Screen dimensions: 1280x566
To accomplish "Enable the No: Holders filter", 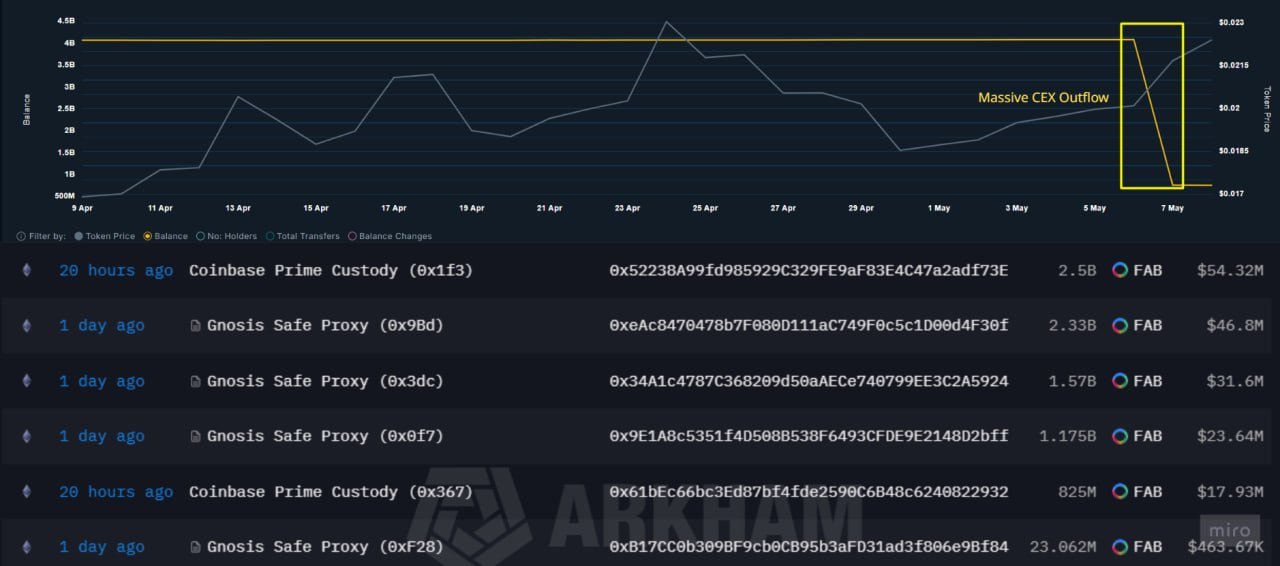I will [200, 237].
